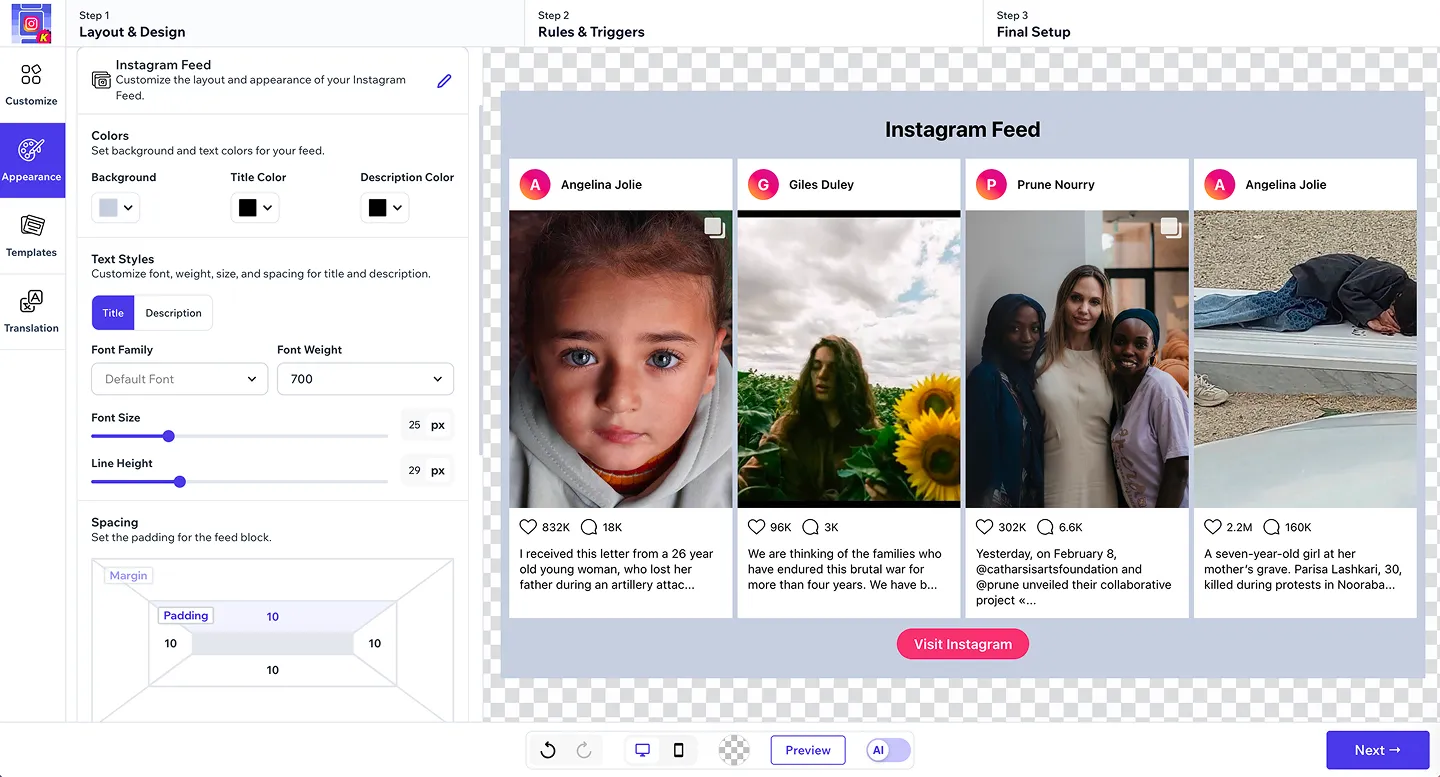Click the Font Size slider handle
The image size is (1440, 777).
[169, 436]
